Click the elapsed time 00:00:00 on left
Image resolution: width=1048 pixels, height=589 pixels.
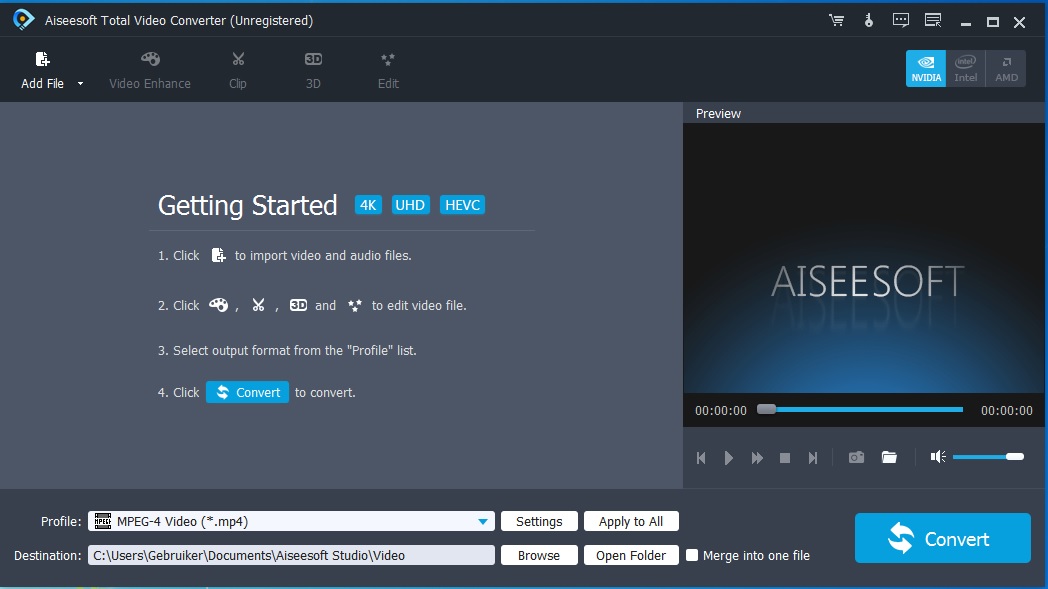pos(720,410)
